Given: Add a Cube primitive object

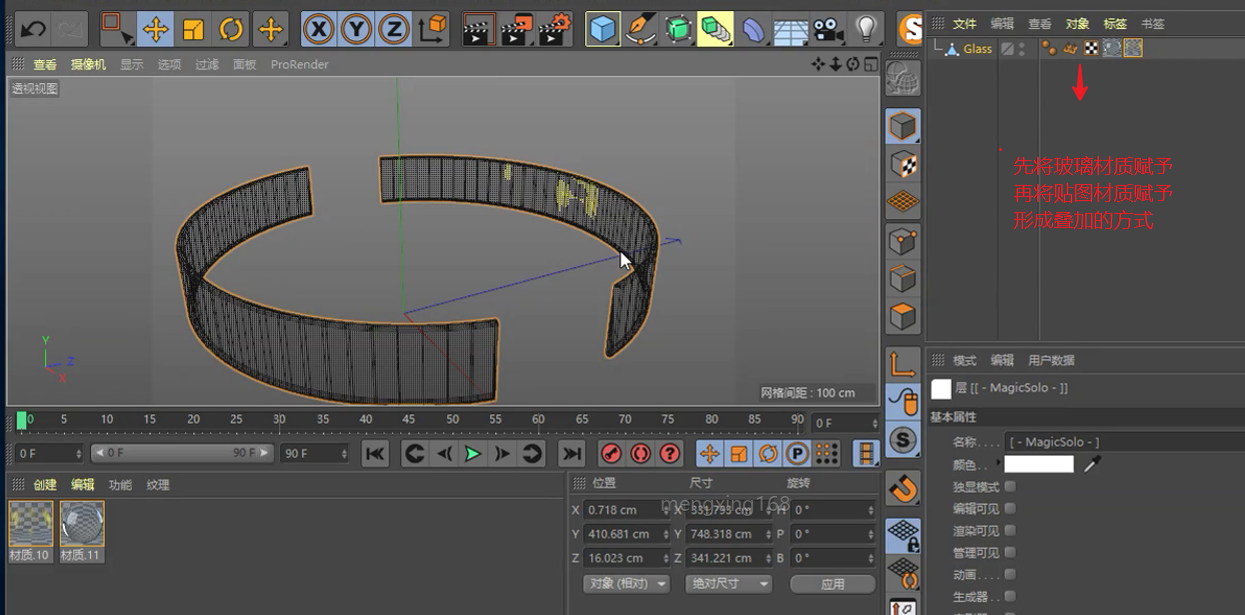Looking at the screenshot, I should pos(602,29).
